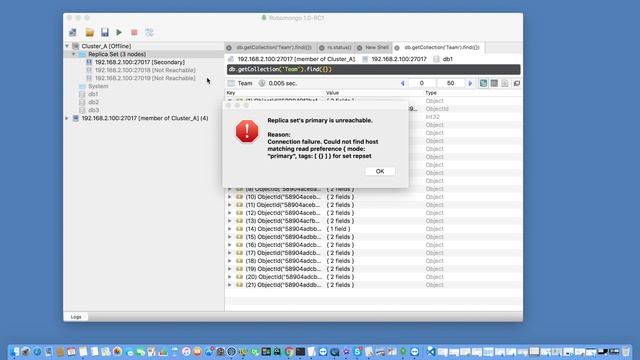The height and width of the screenshot is (360, 640).
Task: Expand the 192.168.2.100:27017 member of Cluster_A connection
Action: [x=67, y=118]
